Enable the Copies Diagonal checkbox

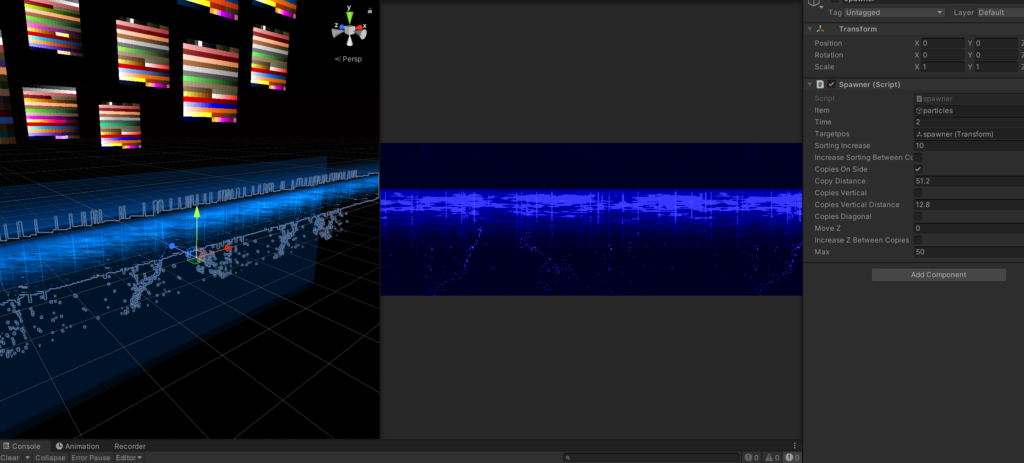(x=918, y=216)
